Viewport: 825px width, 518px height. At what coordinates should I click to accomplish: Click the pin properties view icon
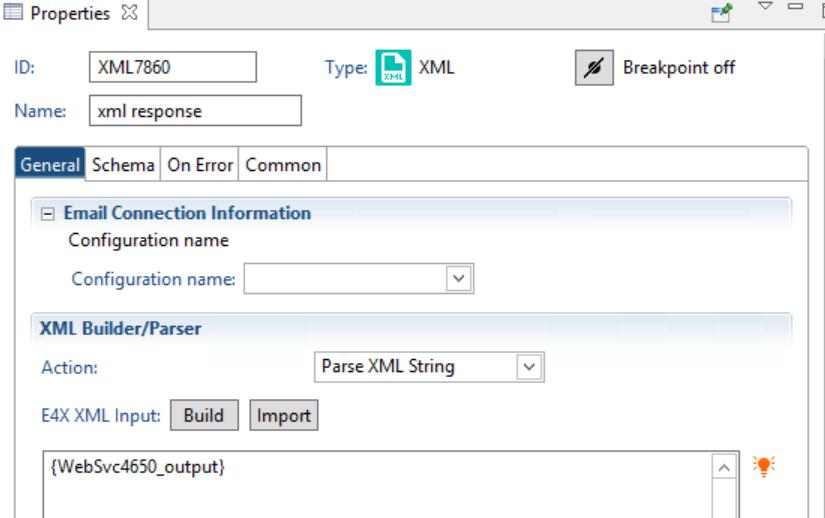(x=722, y=13)
